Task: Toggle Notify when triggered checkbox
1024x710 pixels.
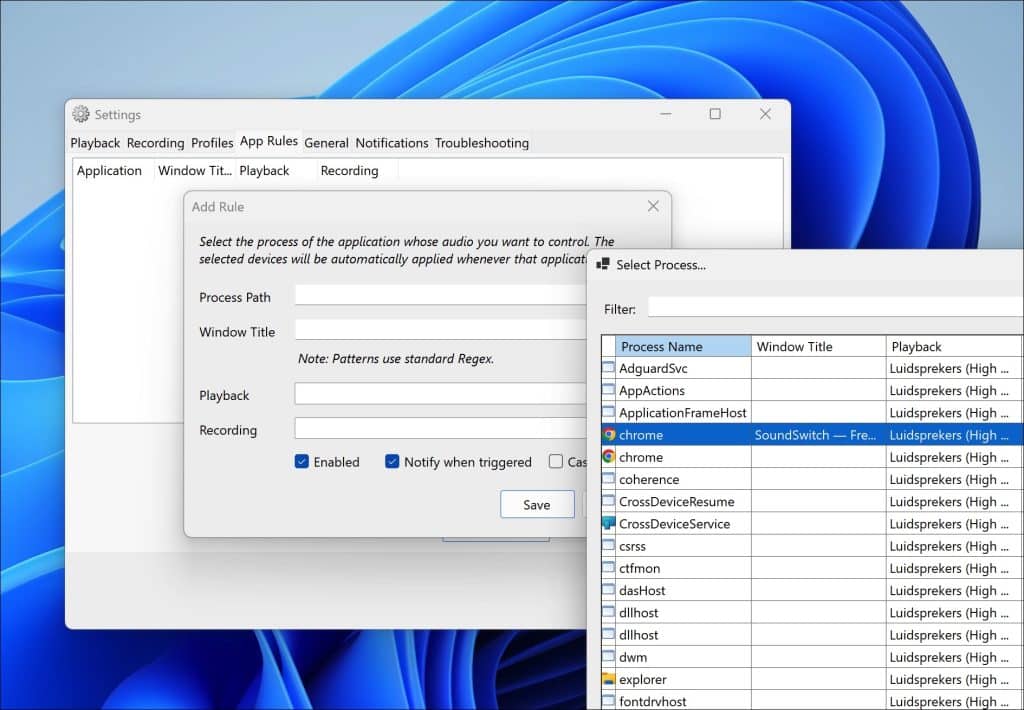Action: (x=392, y=462)
